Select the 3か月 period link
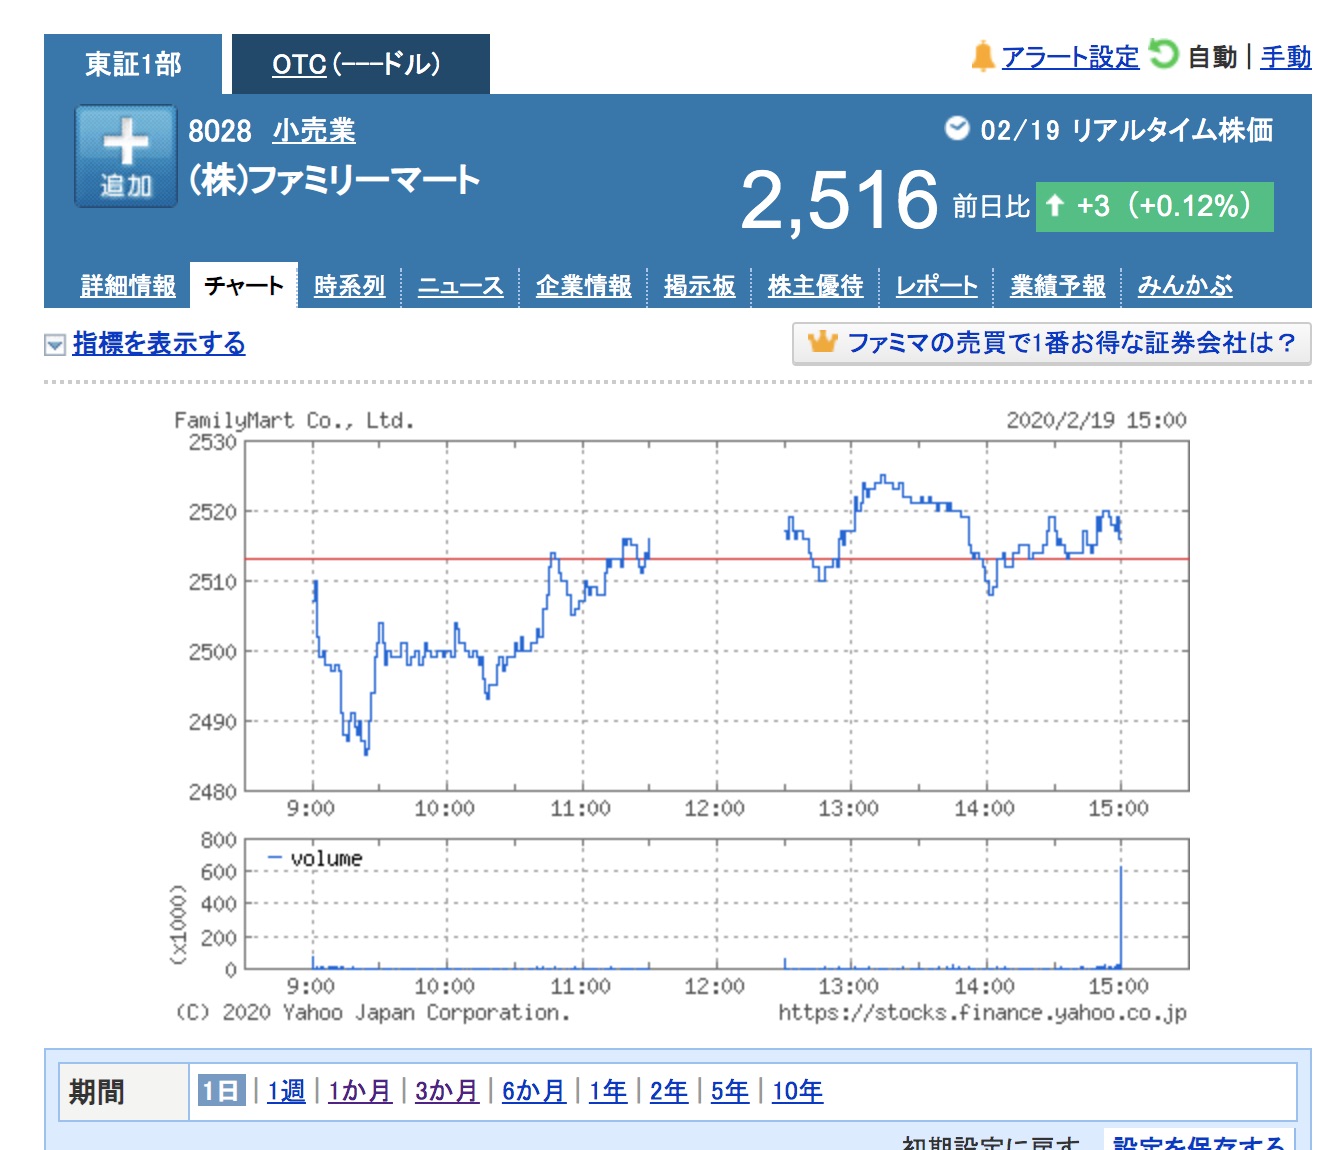This screenshot has width=1326, height=1150. tap(447, 1091)
